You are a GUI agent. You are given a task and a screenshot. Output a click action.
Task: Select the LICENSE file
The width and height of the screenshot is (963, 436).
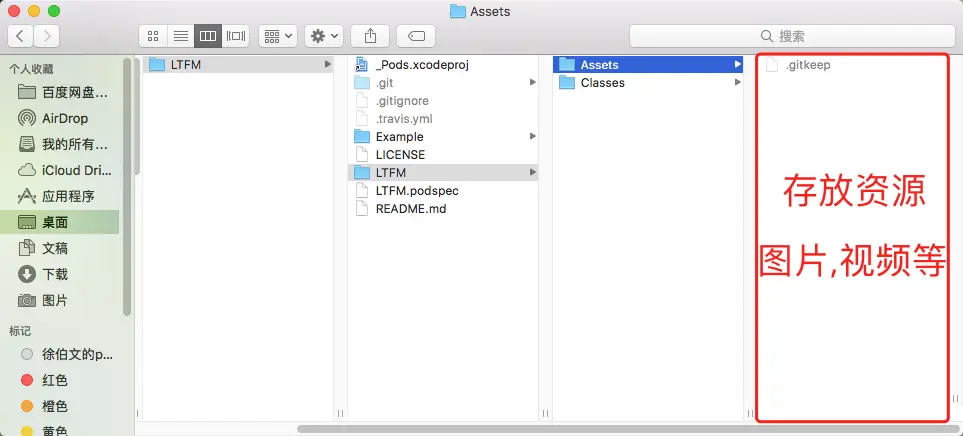443,155
